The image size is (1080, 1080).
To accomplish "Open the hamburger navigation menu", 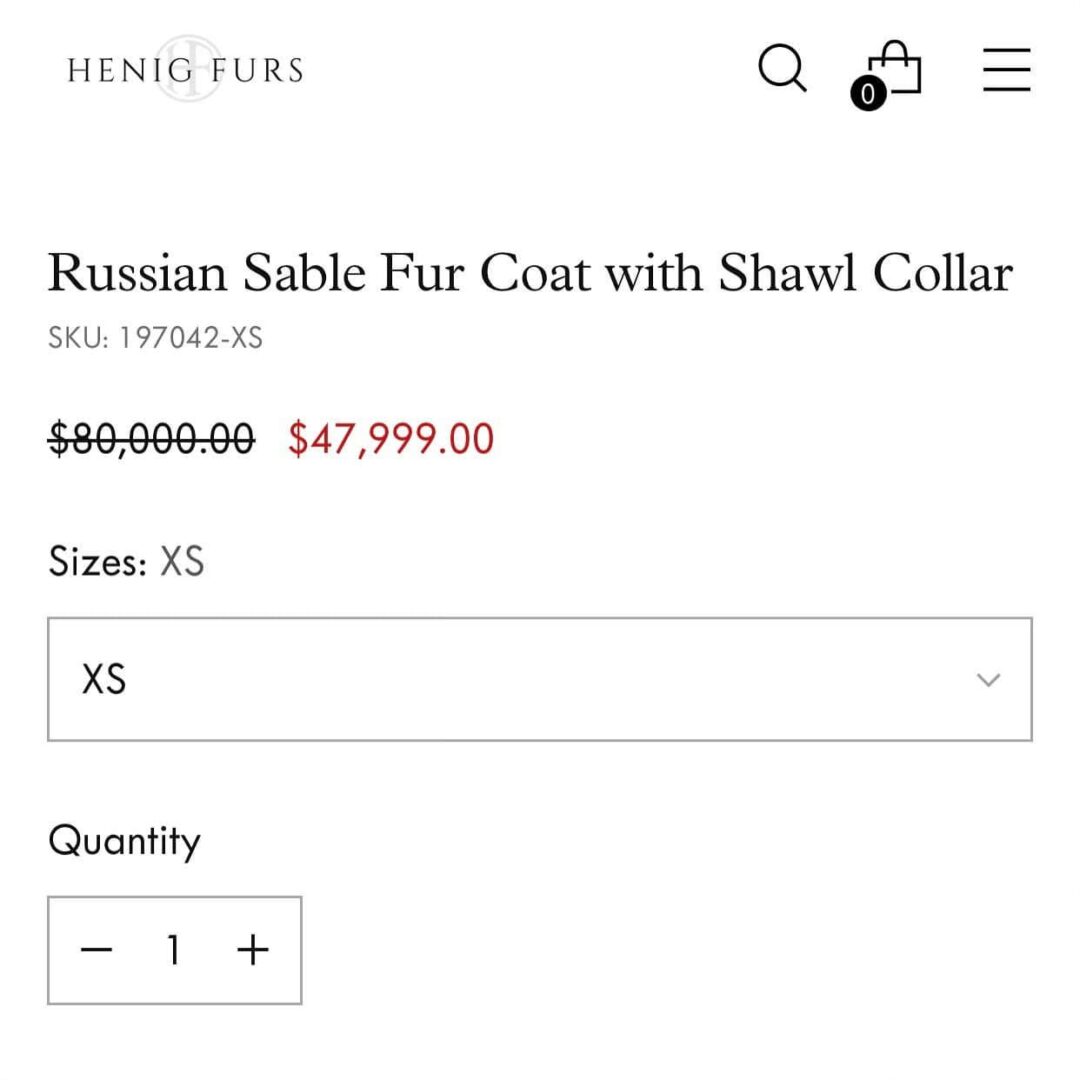I will 1006,69.
